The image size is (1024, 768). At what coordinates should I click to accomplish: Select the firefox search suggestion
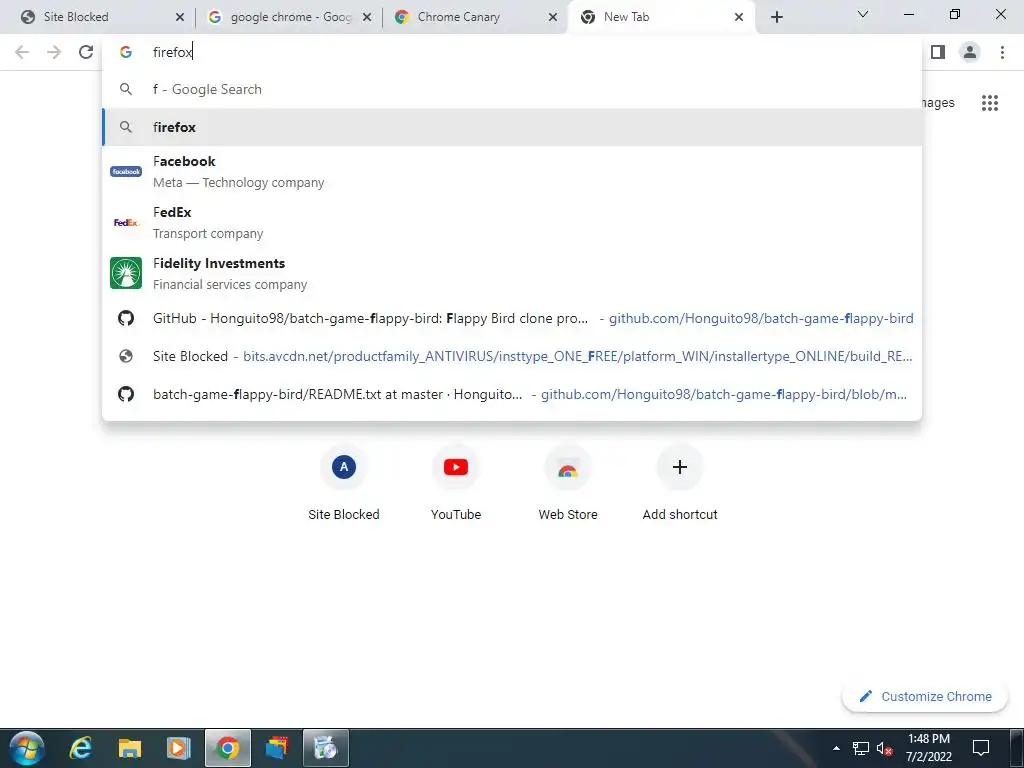(x=512, y=127)
